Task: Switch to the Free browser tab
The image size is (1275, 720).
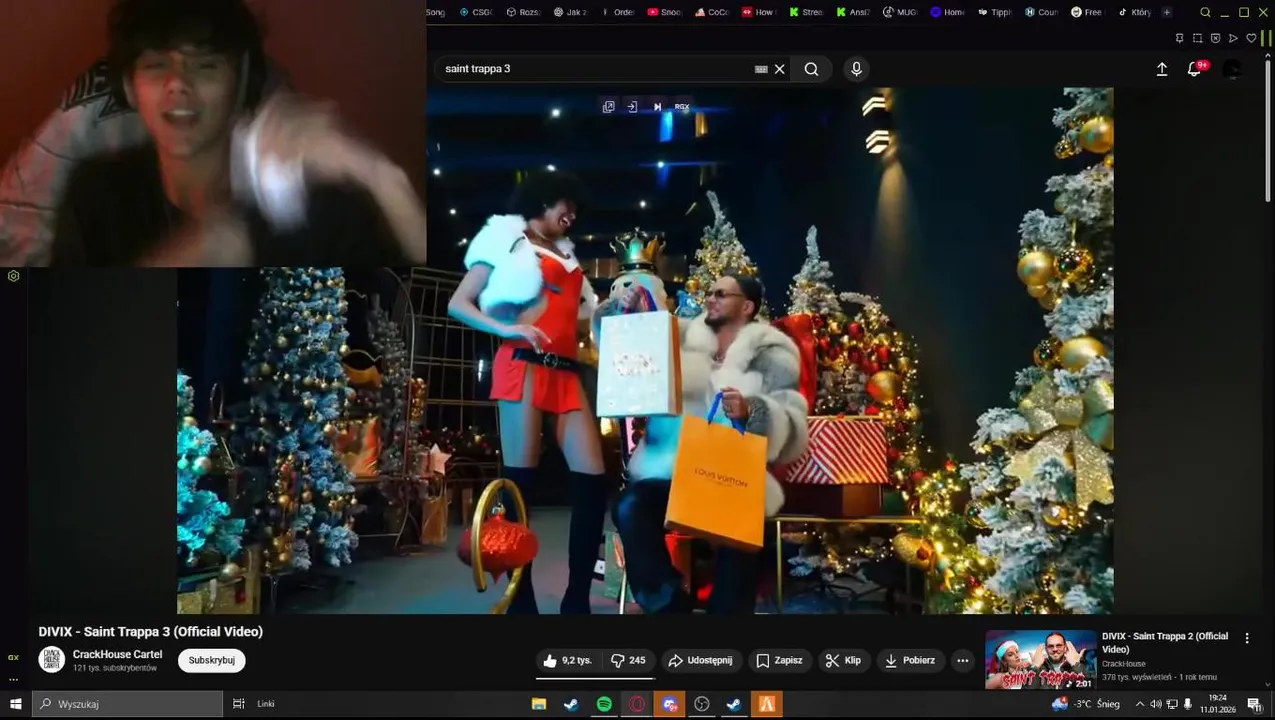Action: click(1087, 12)
